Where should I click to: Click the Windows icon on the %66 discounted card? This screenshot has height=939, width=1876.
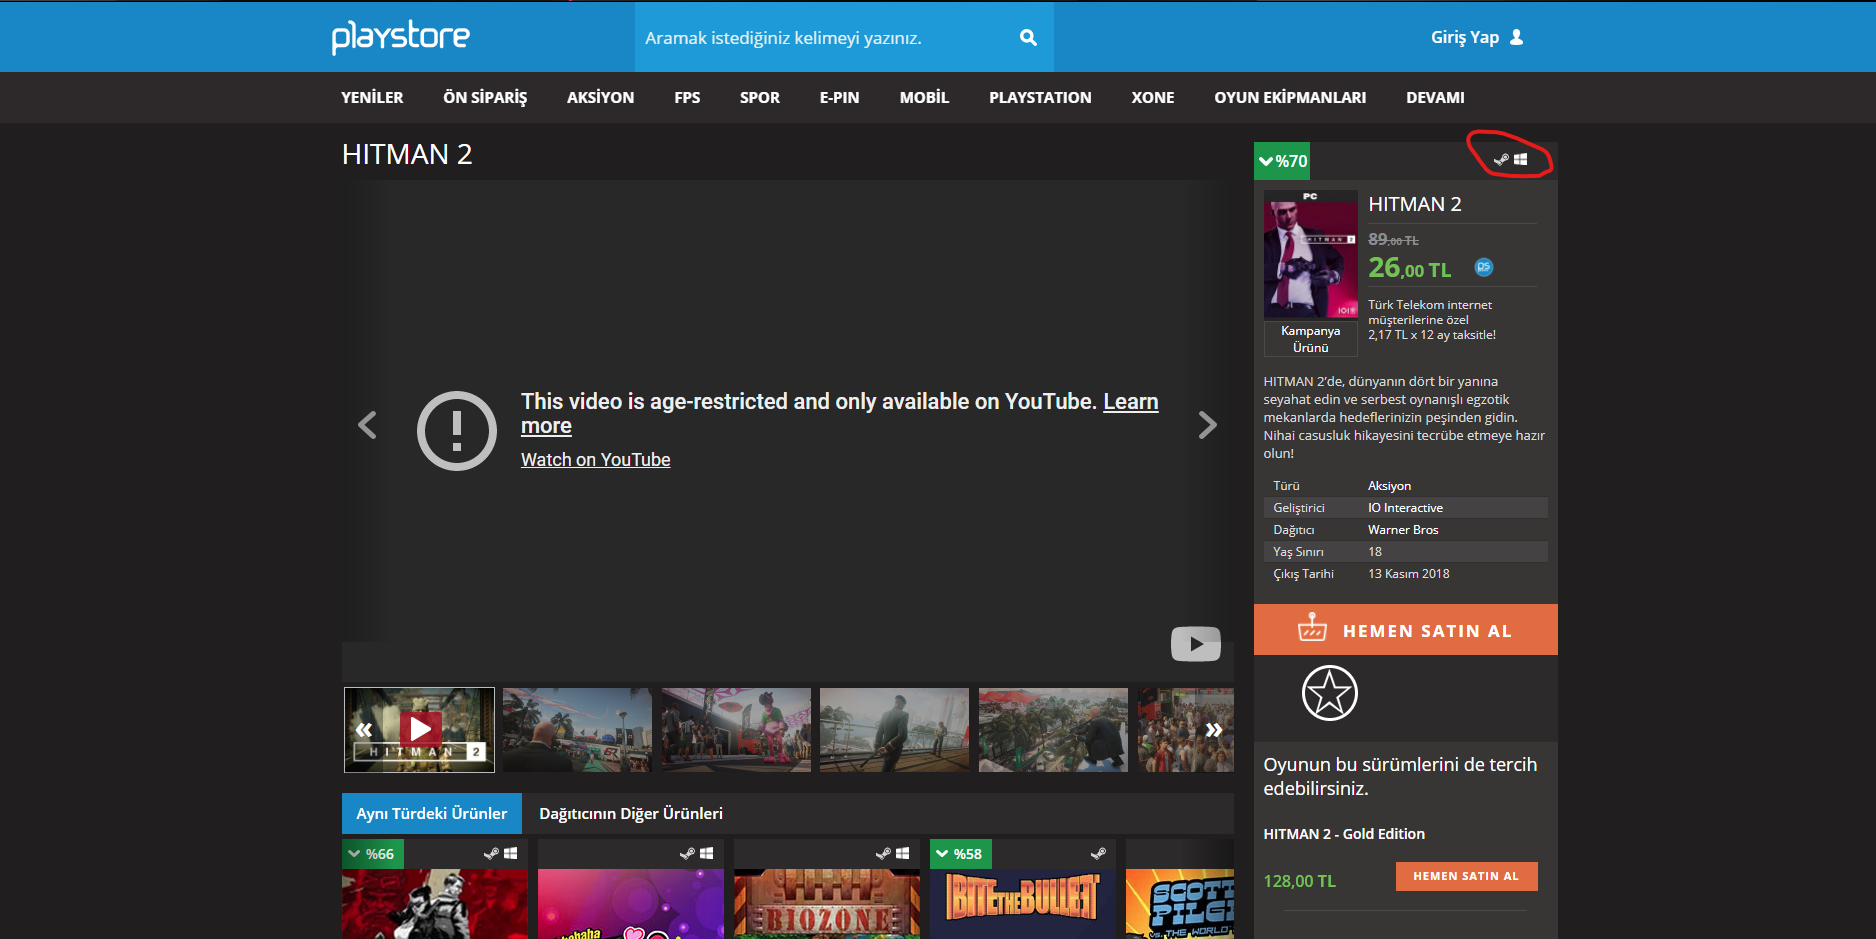tap(510, 854)
